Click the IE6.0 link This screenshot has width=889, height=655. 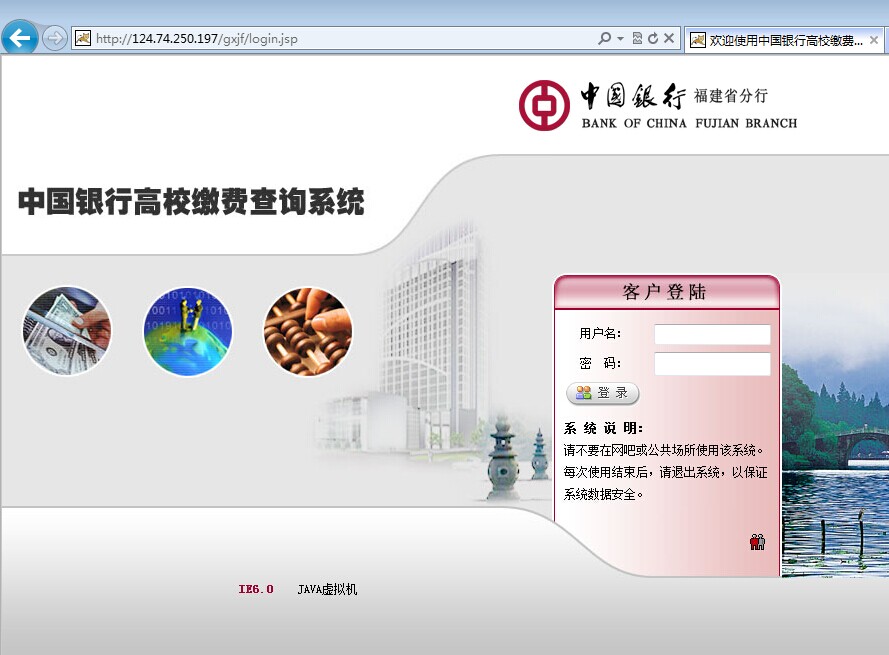click(x=256, y=589)
